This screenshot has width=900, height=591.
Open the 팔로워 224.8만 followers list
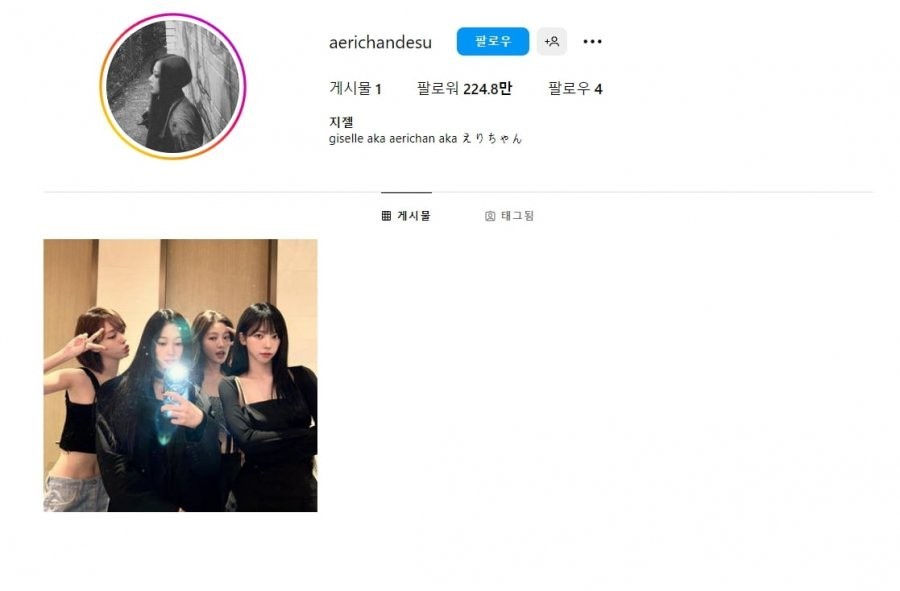point(464,88)
